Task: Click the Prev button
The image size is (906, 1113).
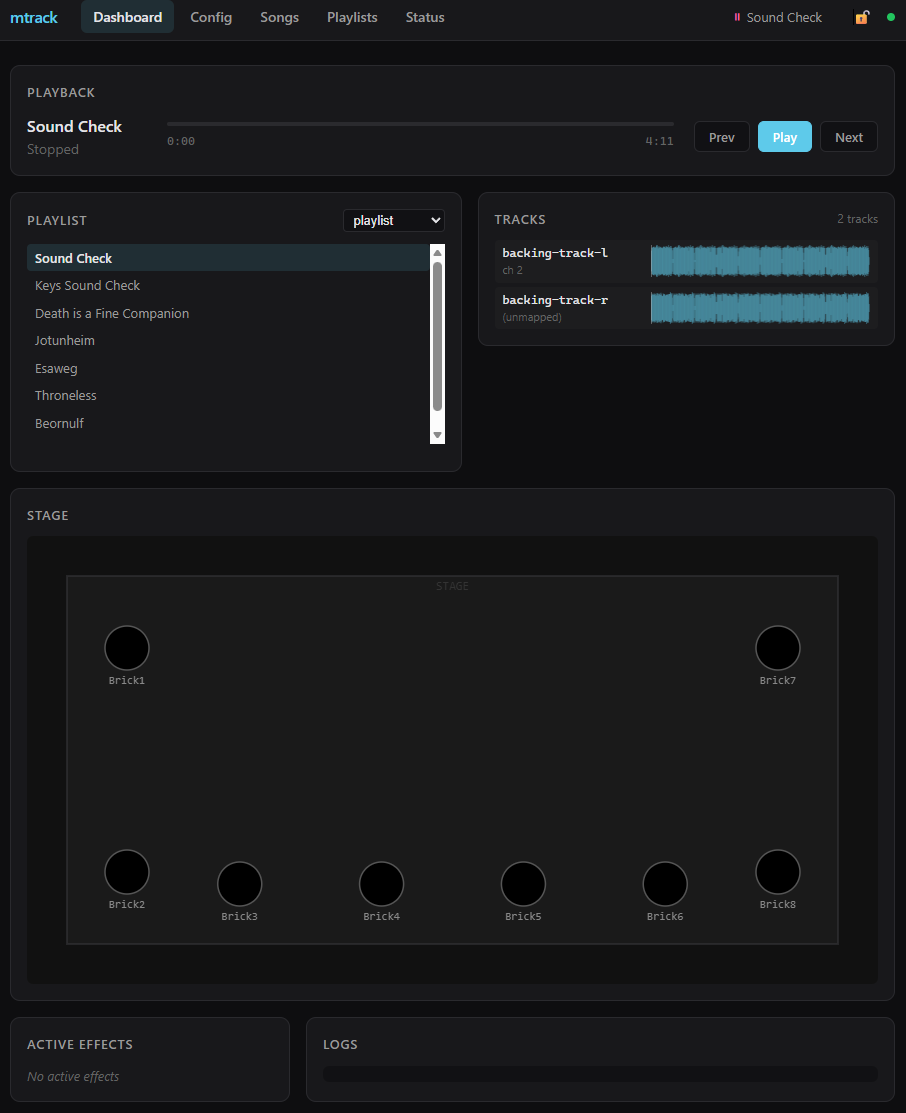Action: (x=721, y=136)
